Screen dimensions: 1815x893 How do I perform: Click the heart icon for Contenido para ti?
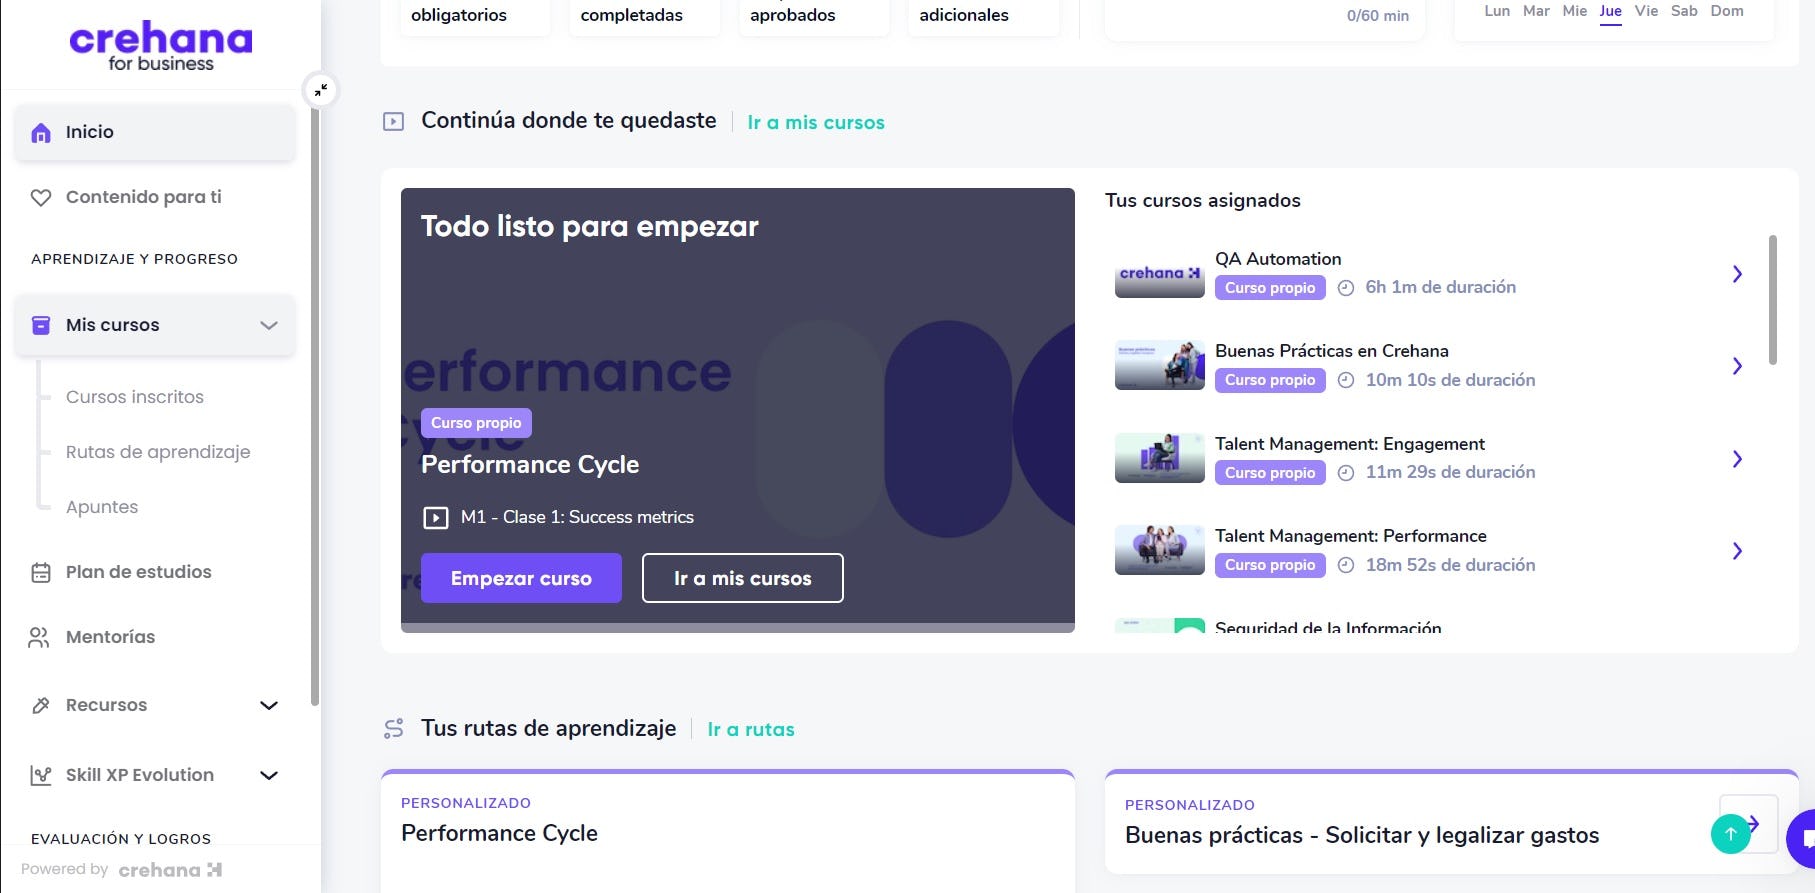41,198
